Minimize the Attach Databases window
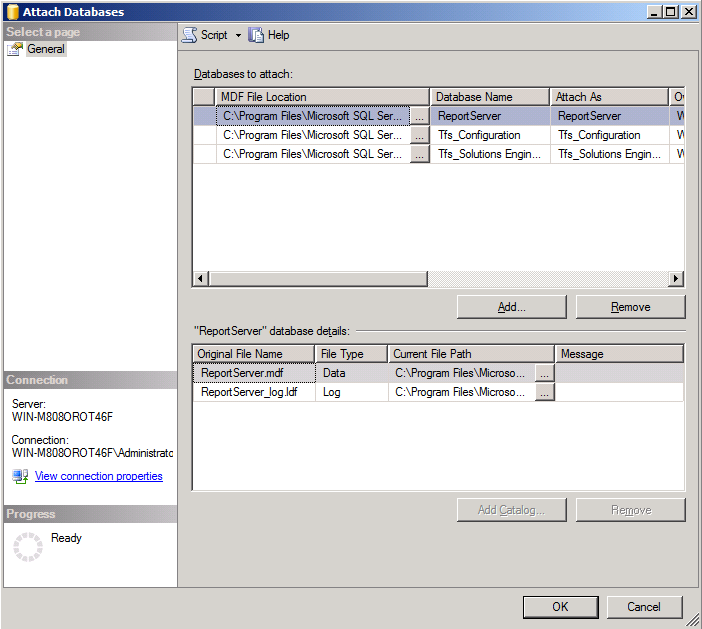 coord(655,12)
